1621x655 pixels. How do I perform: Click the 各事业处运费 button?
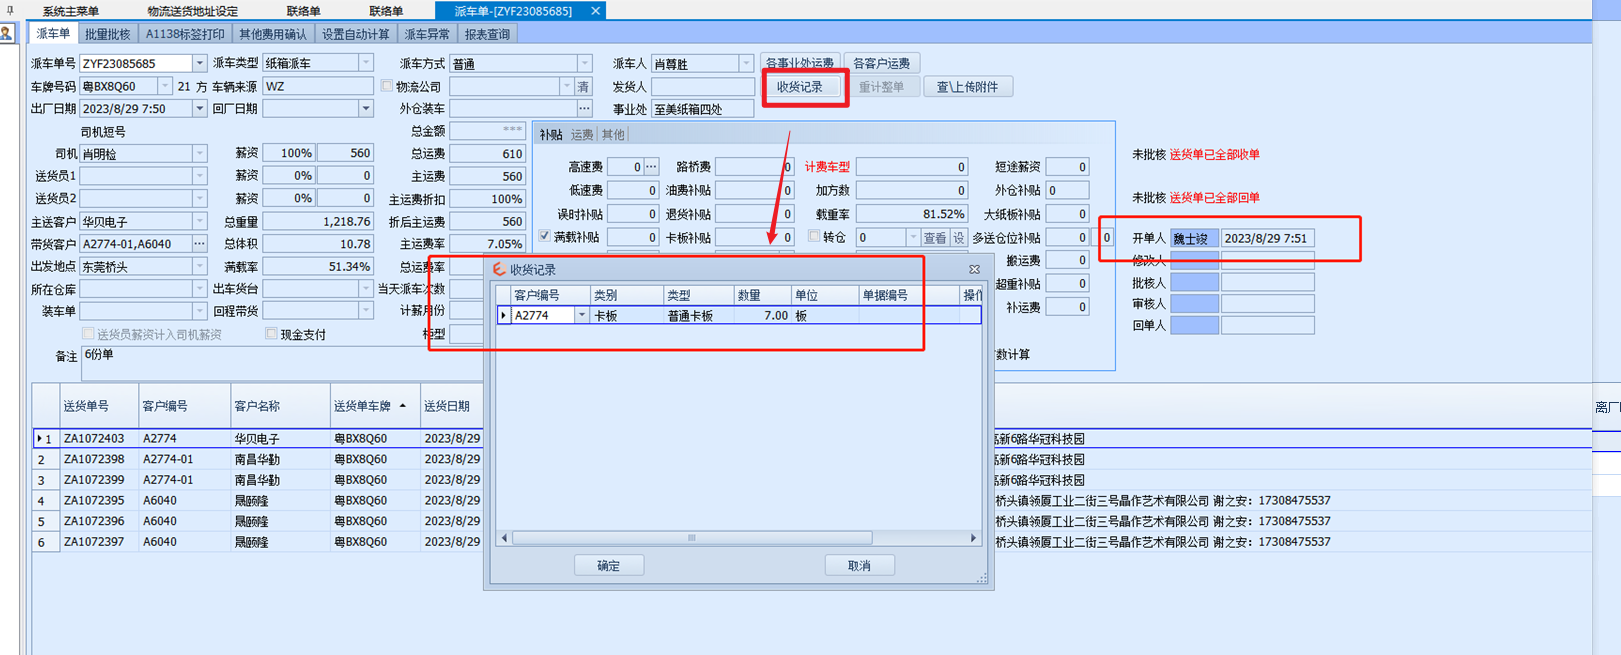[x=799, y=63]
